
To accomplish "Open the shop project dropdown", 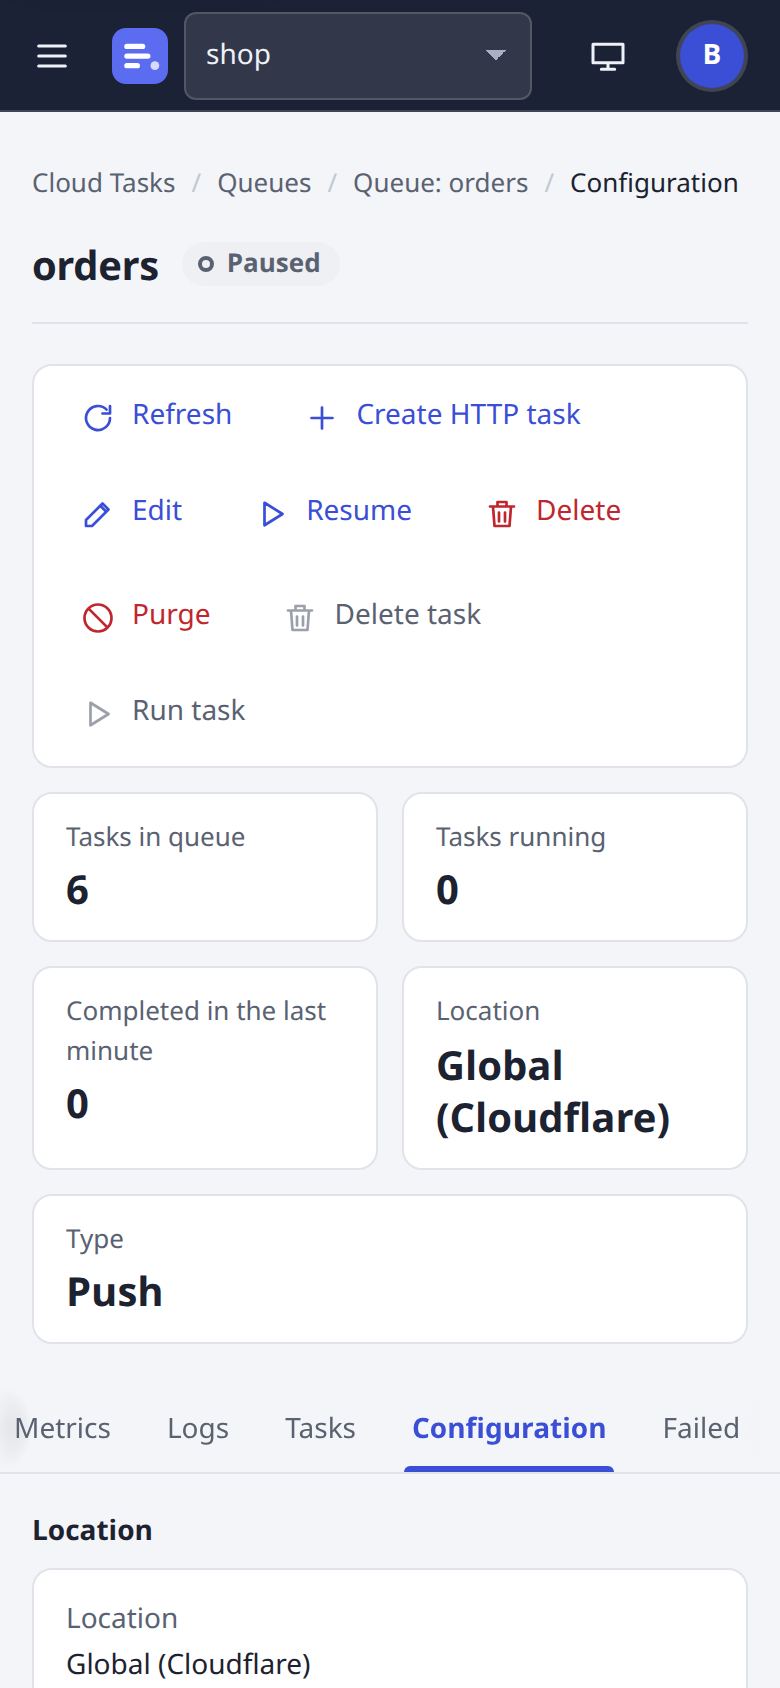I will (x=358, y=56).
